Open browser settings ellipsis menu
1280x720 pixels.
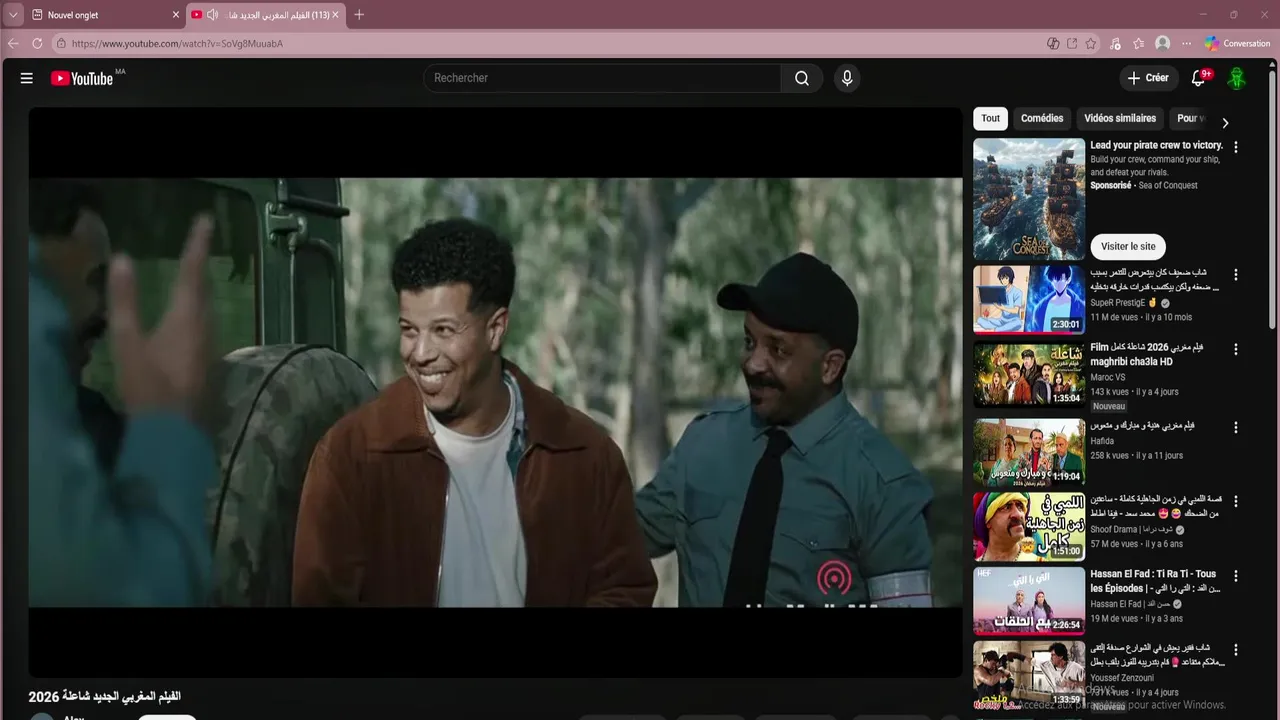(1187, 43)
